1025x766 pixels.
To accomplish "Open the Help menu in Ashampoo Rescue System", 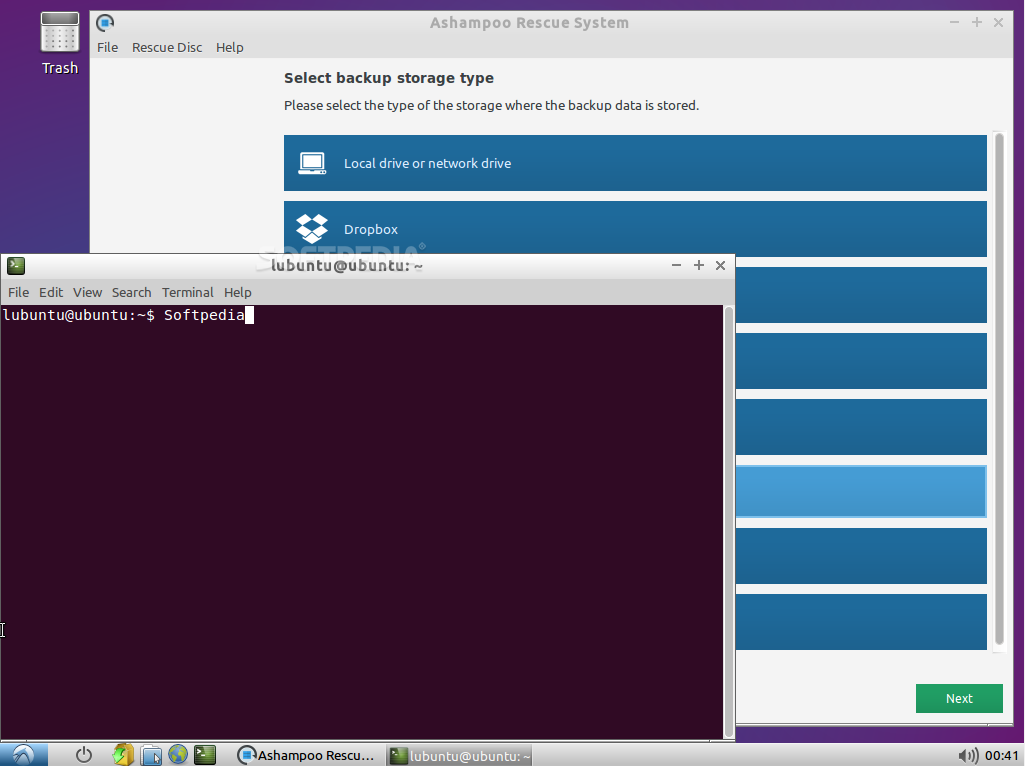I will pos(229,48).
